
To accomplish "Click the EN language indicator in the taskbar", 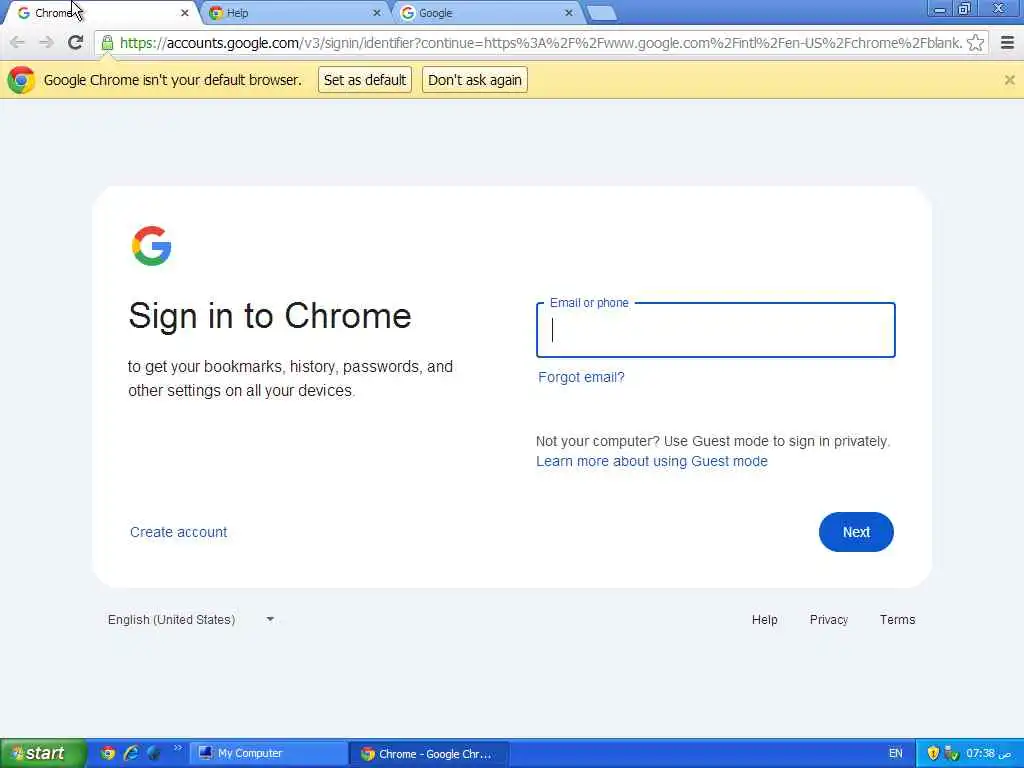I will click(x=895, y=753).
